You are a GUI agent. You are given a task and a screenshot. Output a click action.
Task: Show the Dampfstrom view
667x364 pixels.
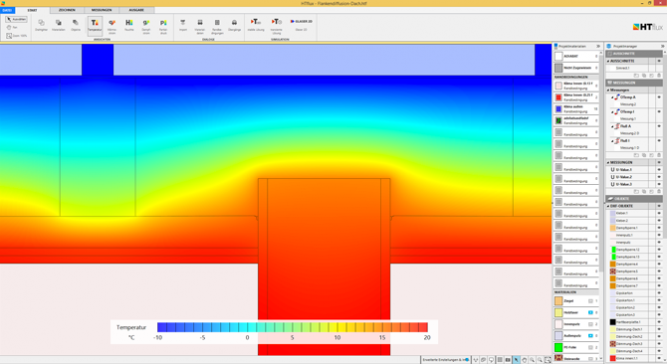click(x=146, y=26)
